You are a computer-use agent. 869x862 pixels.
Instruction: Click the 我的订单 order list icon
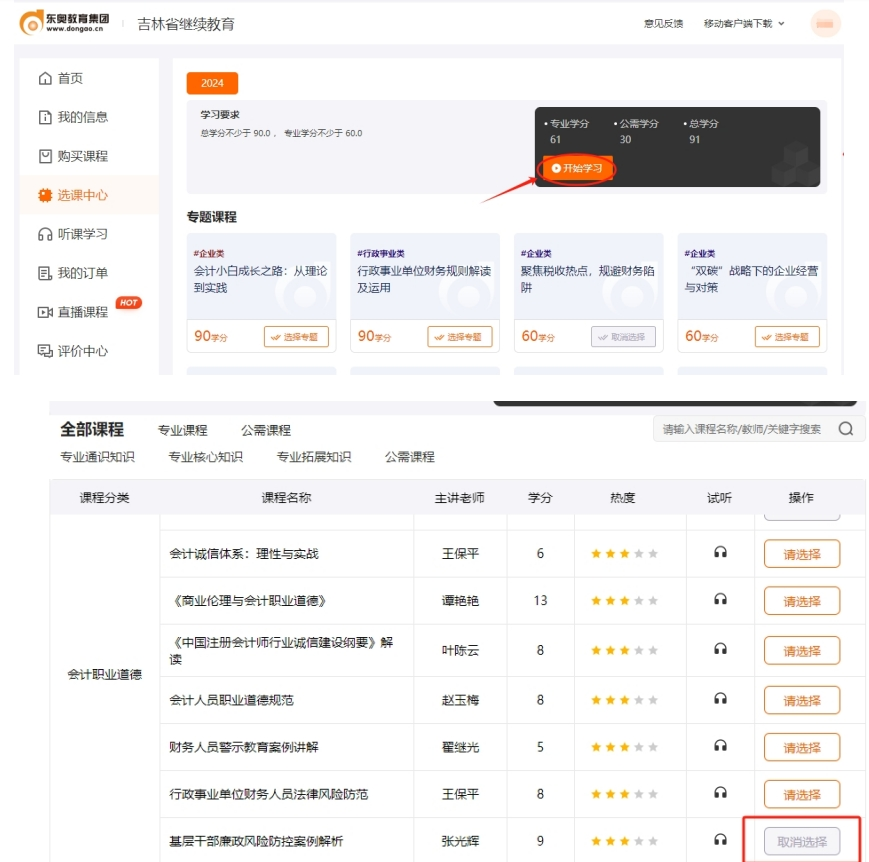(44, 273)
